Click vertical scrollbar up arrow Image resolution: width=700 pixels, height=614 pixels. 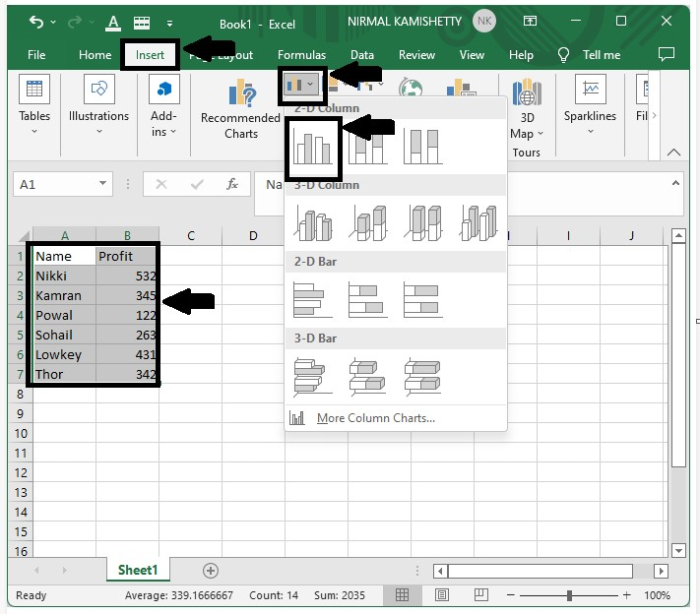click(679, 236)
